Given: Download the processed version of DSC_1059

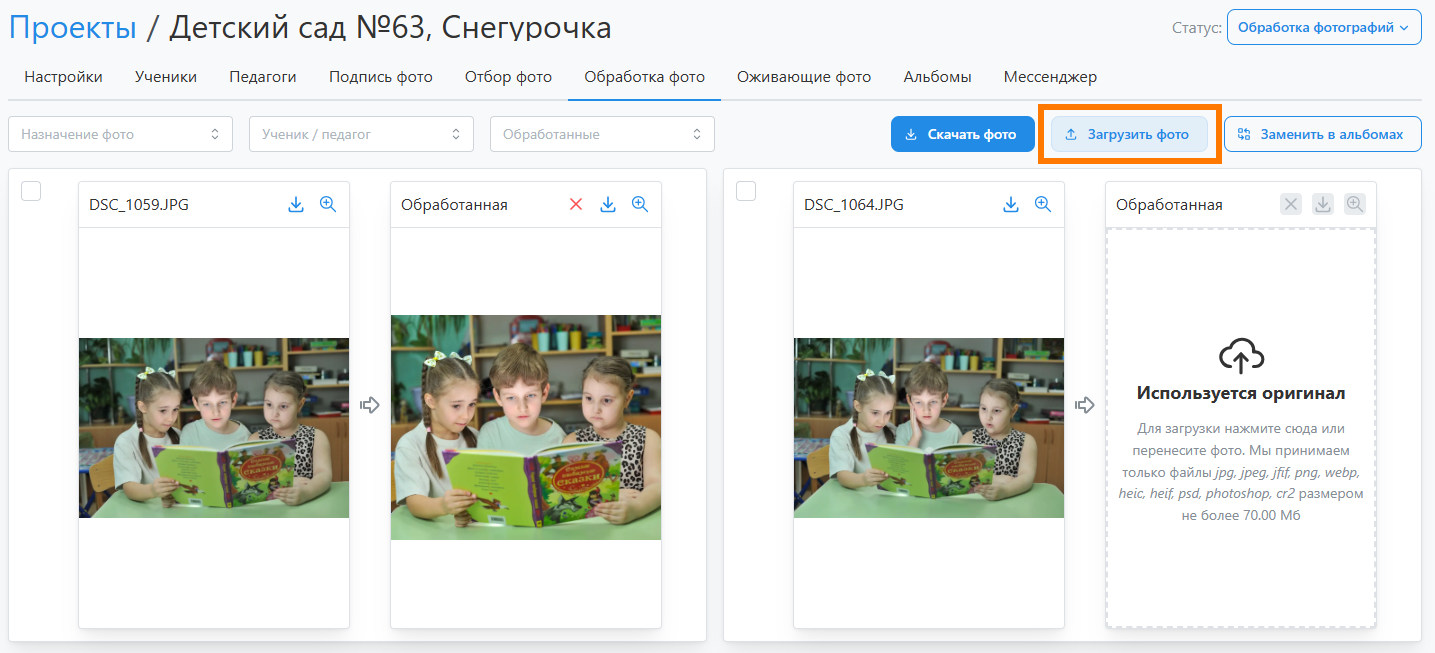Looking at the screenshot, I should pos(608,204).
